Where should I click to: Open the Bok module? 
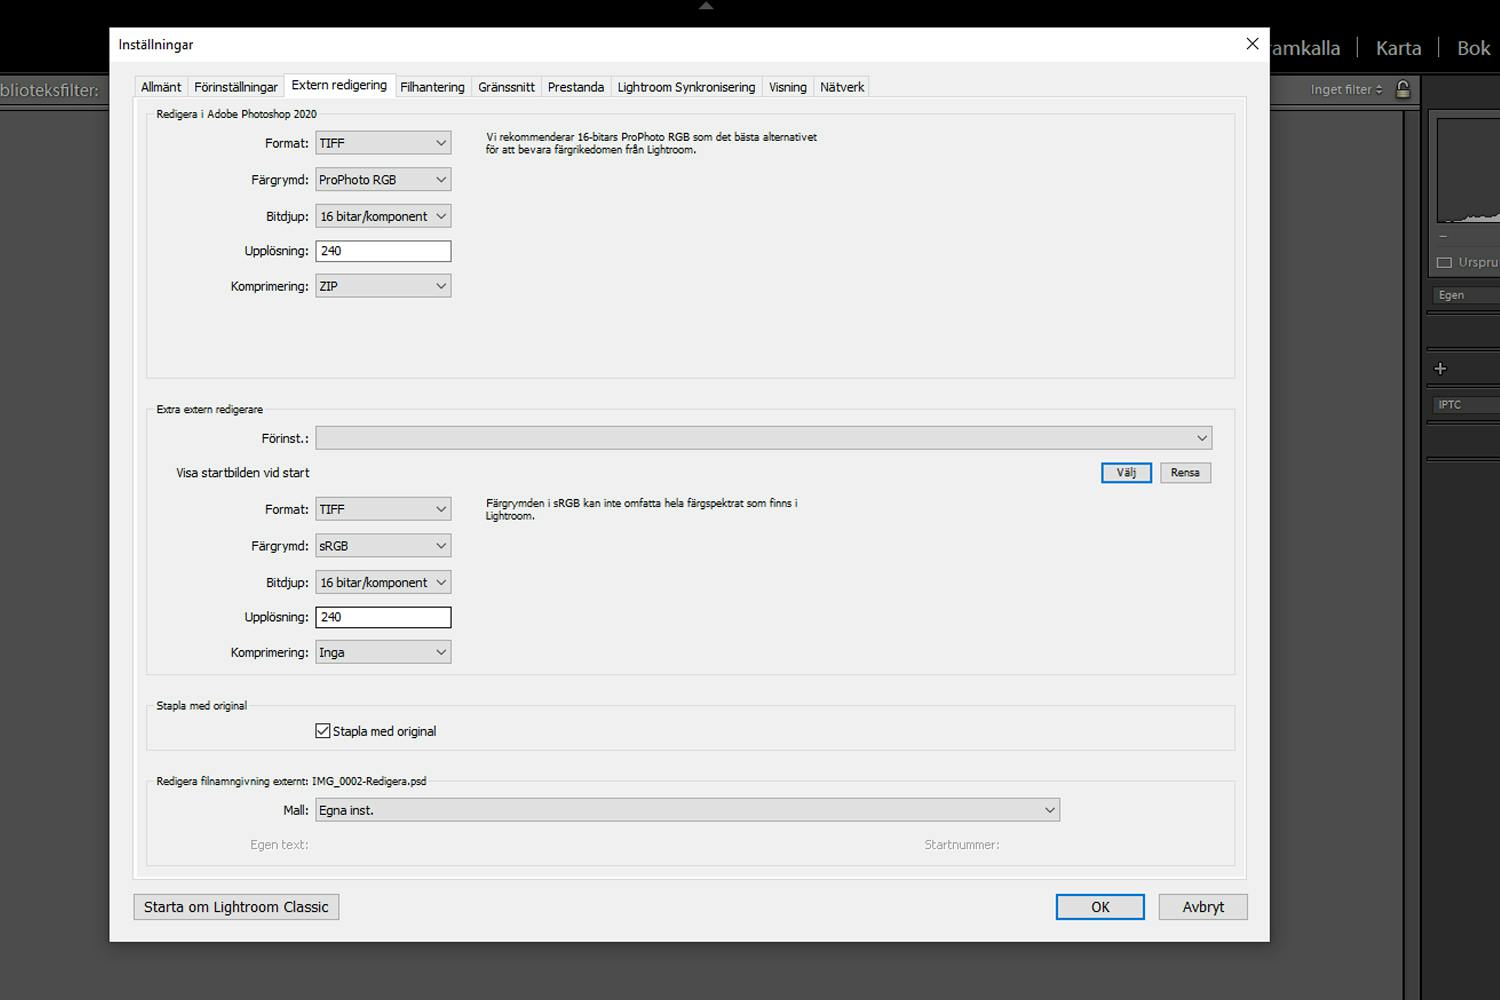1474,48
